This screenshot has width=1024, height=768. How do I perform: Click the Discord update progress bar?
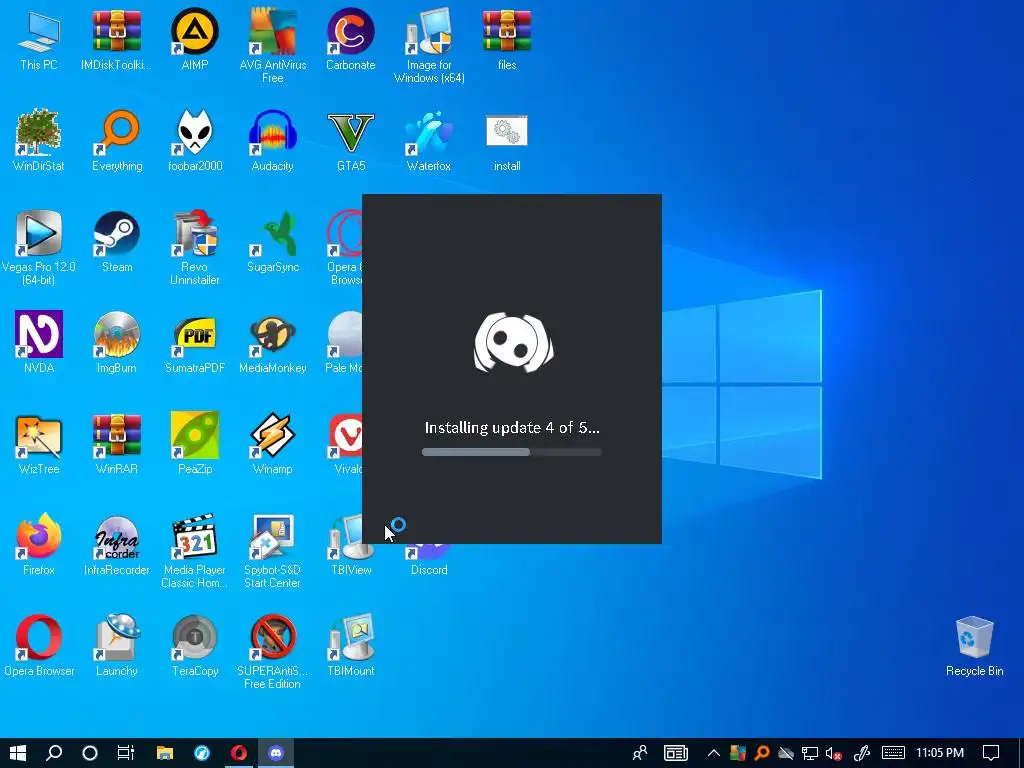pyautogui.click(x=511, y=452)
